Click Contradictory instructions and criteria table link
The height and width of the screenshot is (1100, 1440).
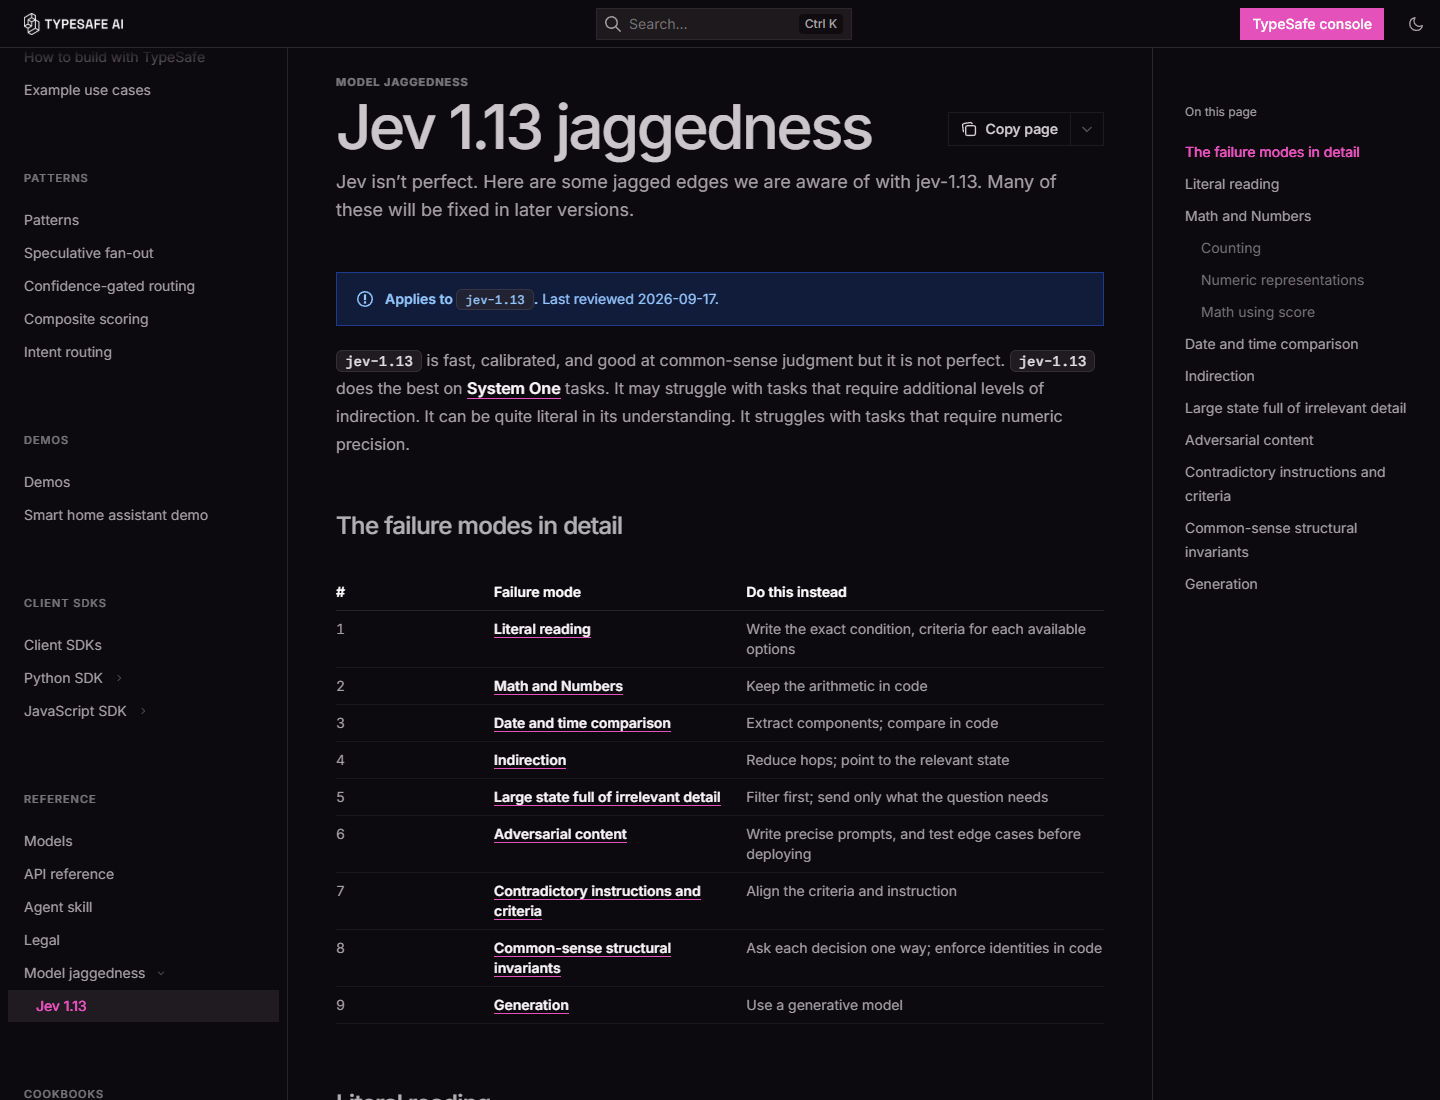[x=597, y=901]
